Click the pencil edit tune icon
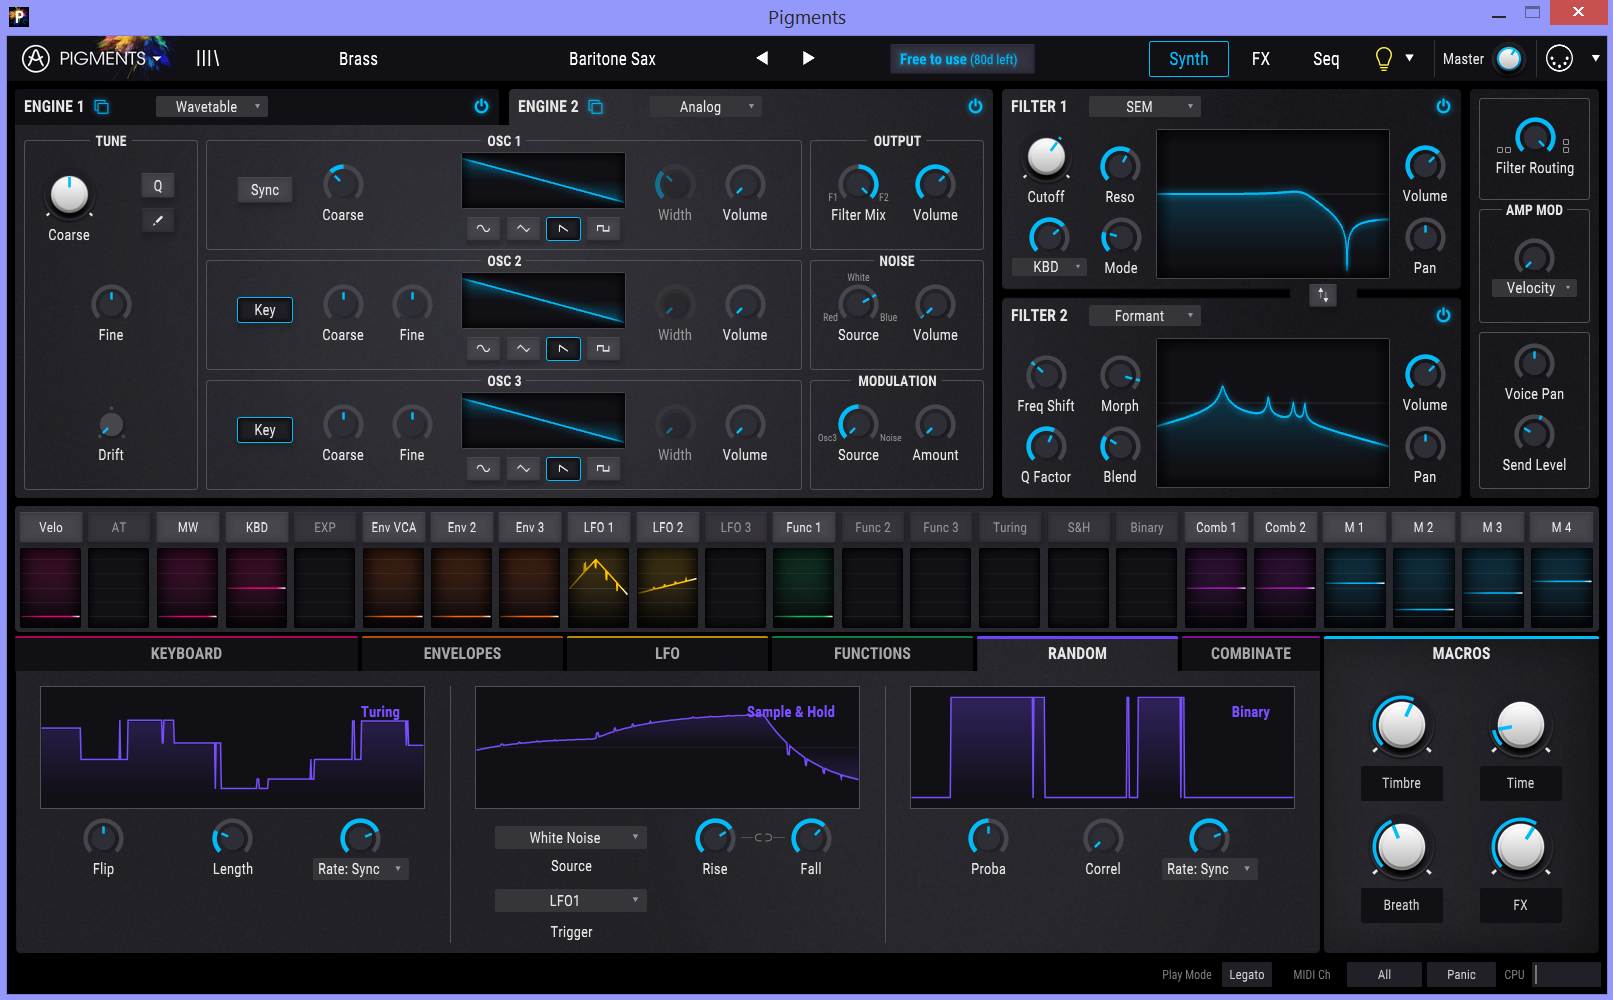The width and height of the screenshot is (1613, 1000). click(x=157, y=220)
